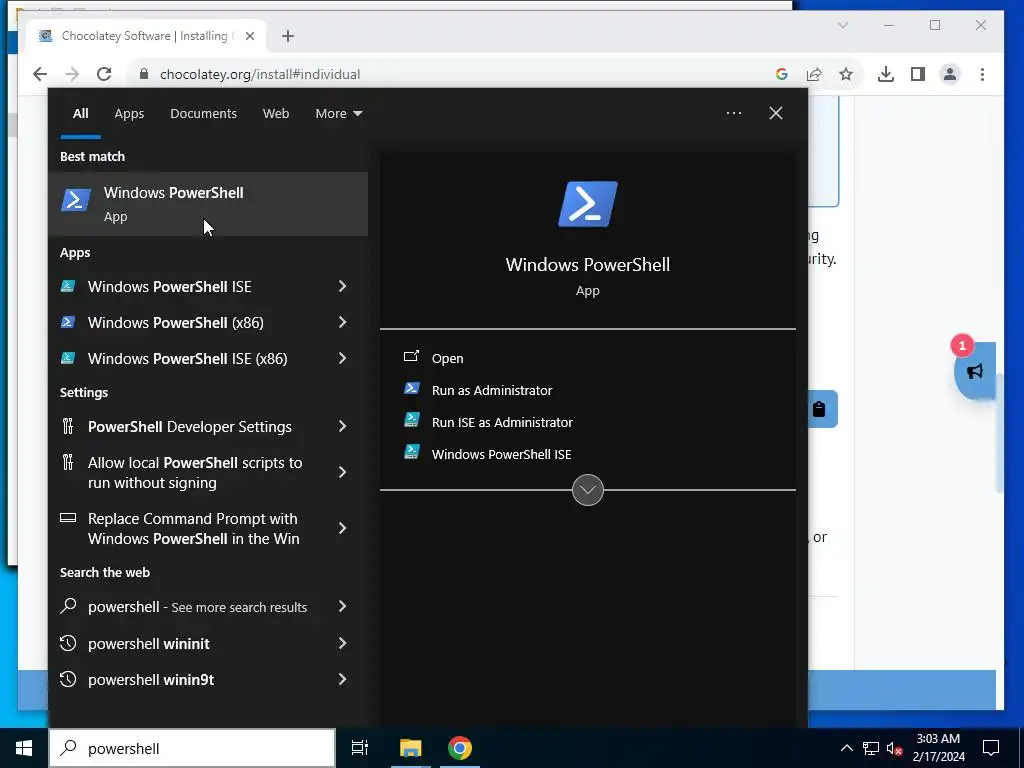Click Windows PowerShell ISE action
This screenshot has width=1024, height=768.
click(x=501, y=455)
